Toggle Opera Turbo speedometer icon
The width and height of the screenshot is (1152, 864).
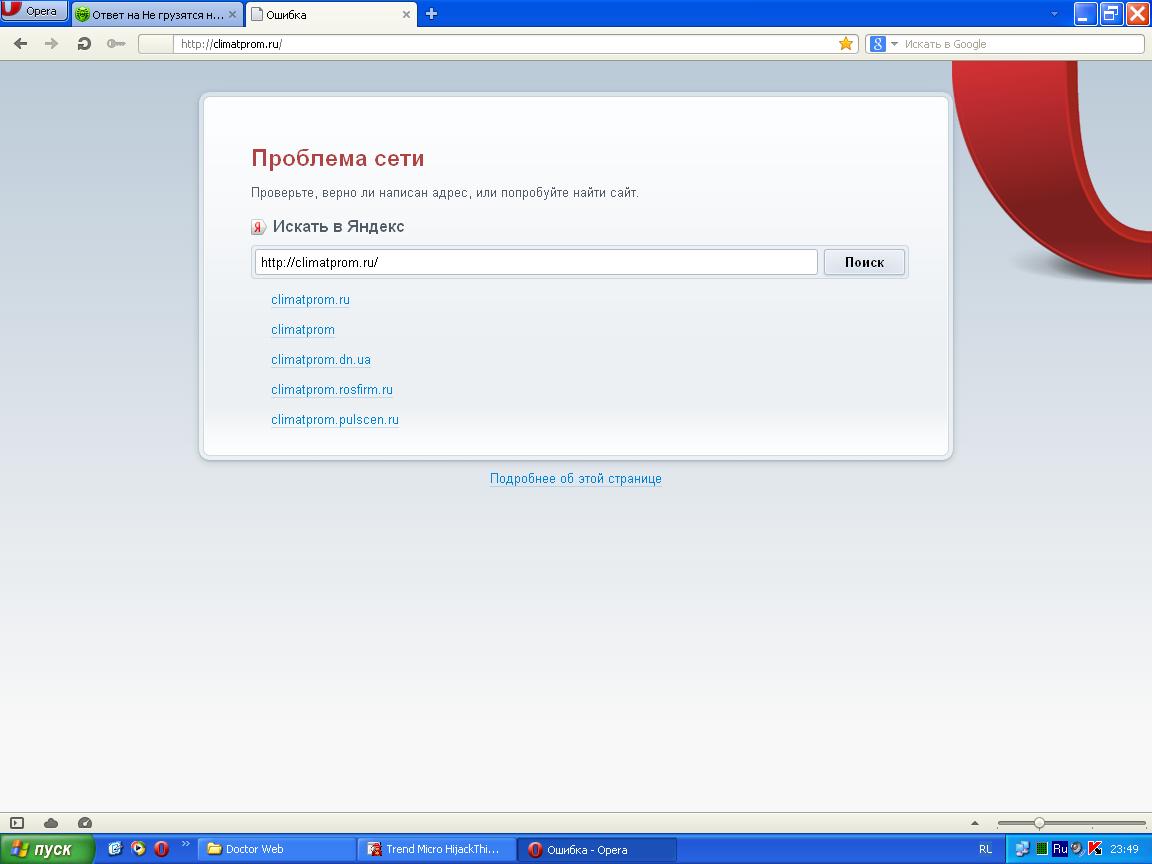pos(84,823)
